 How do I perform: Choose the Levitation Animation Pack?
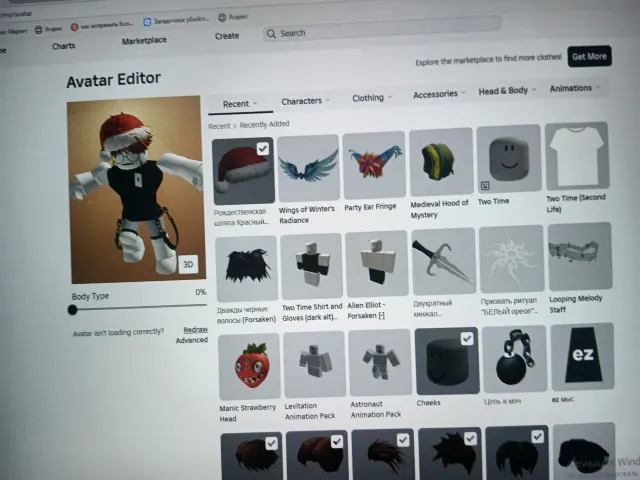coord(315,364)
